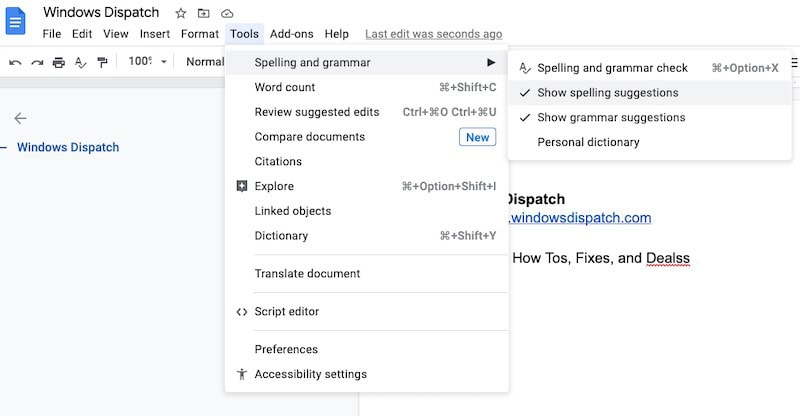Click the spell check toolbar icon
This screenshot has height=416, width=800.
coord(81,62)
